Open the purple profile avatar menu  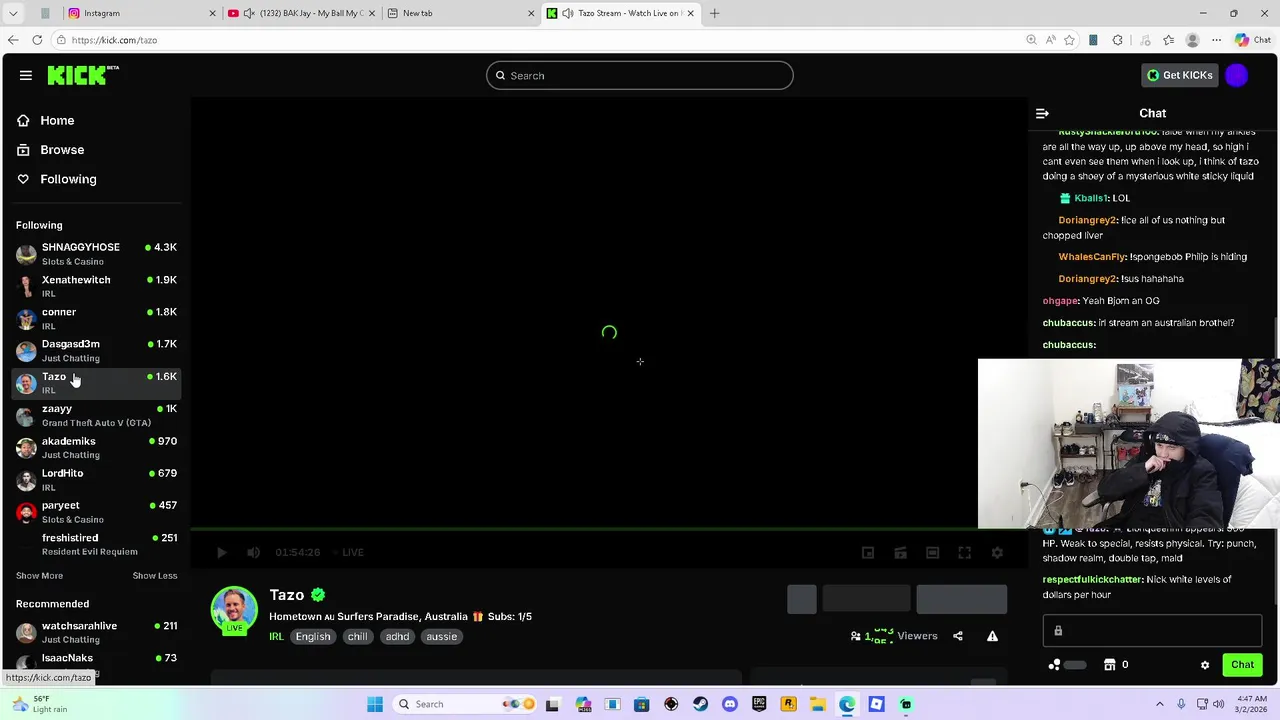point(1237,75)
